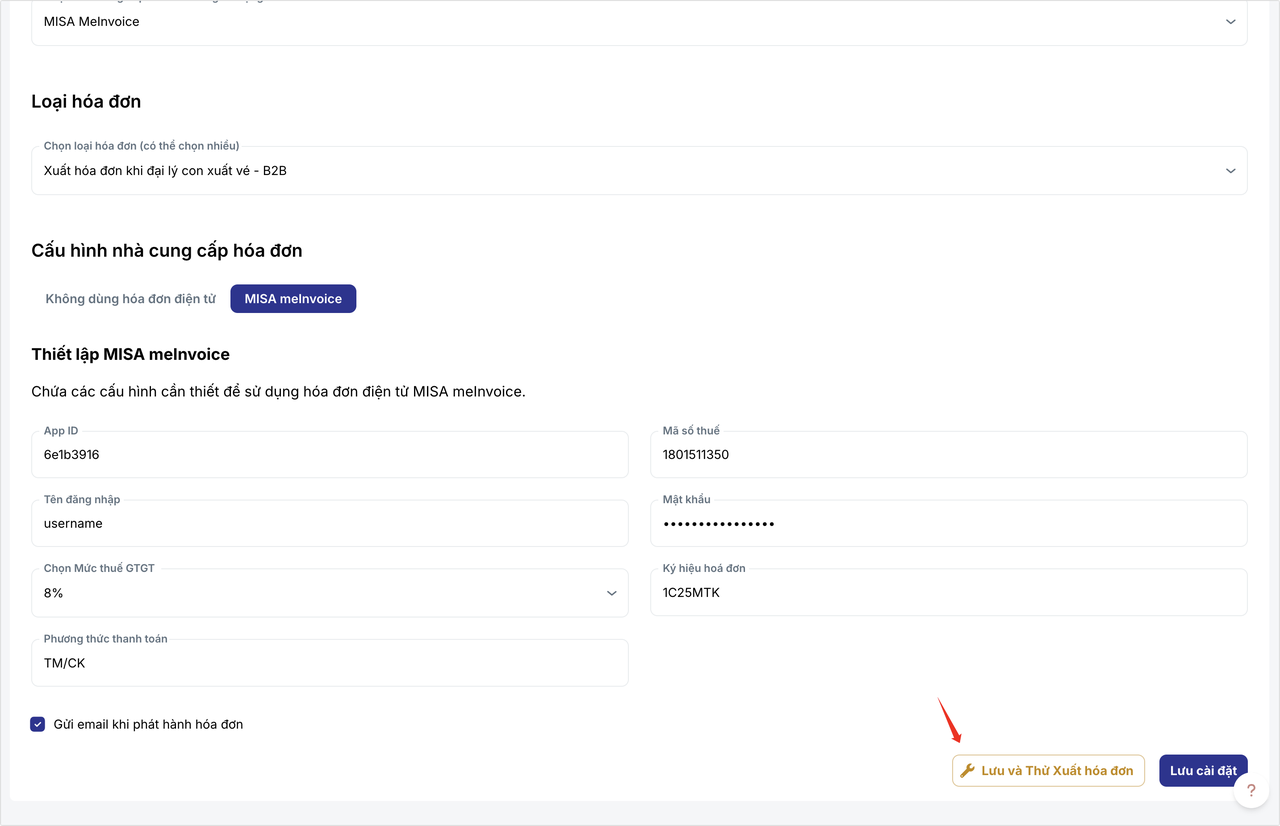Click the 'Lưu và Thử Xuất hóa đơn' button

(1048, 771)
